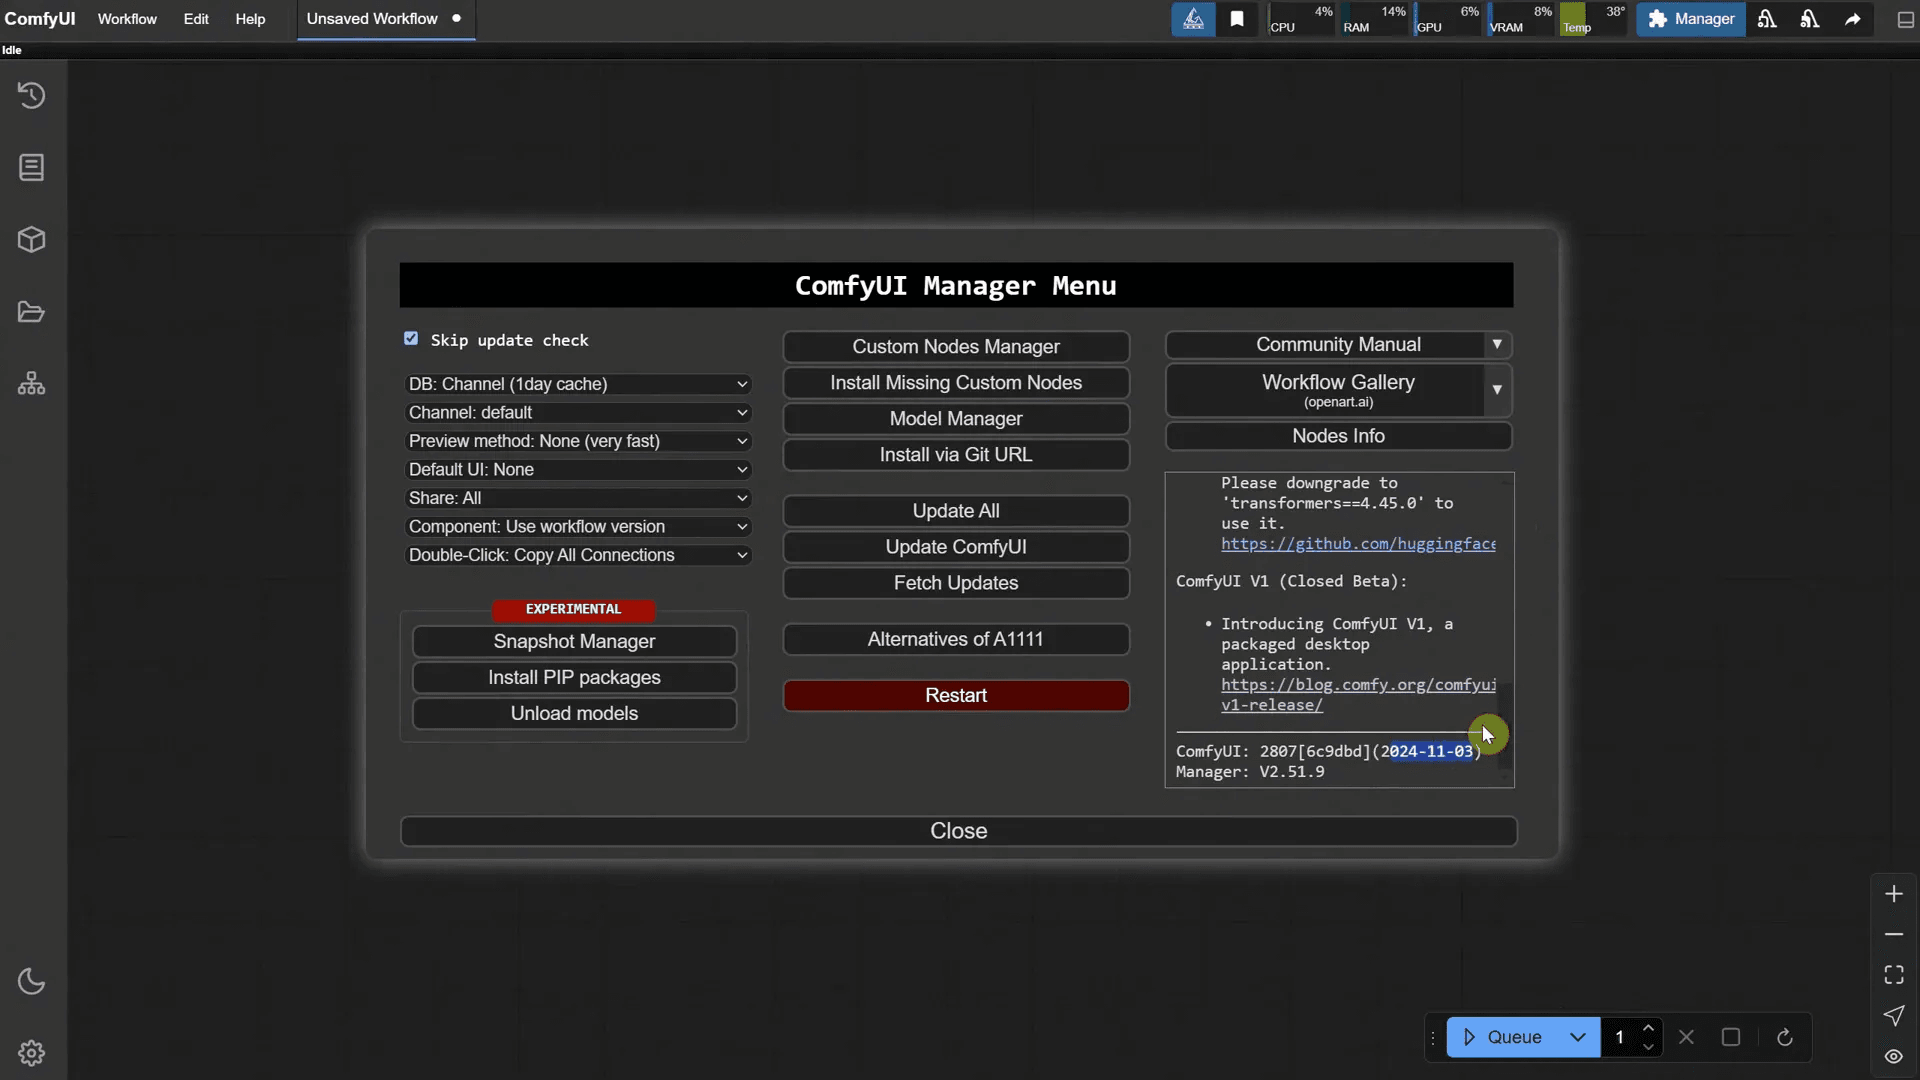Click Nodes Info button
This screenshot has height=1080, width=1920.
(x=1338, y=436)
